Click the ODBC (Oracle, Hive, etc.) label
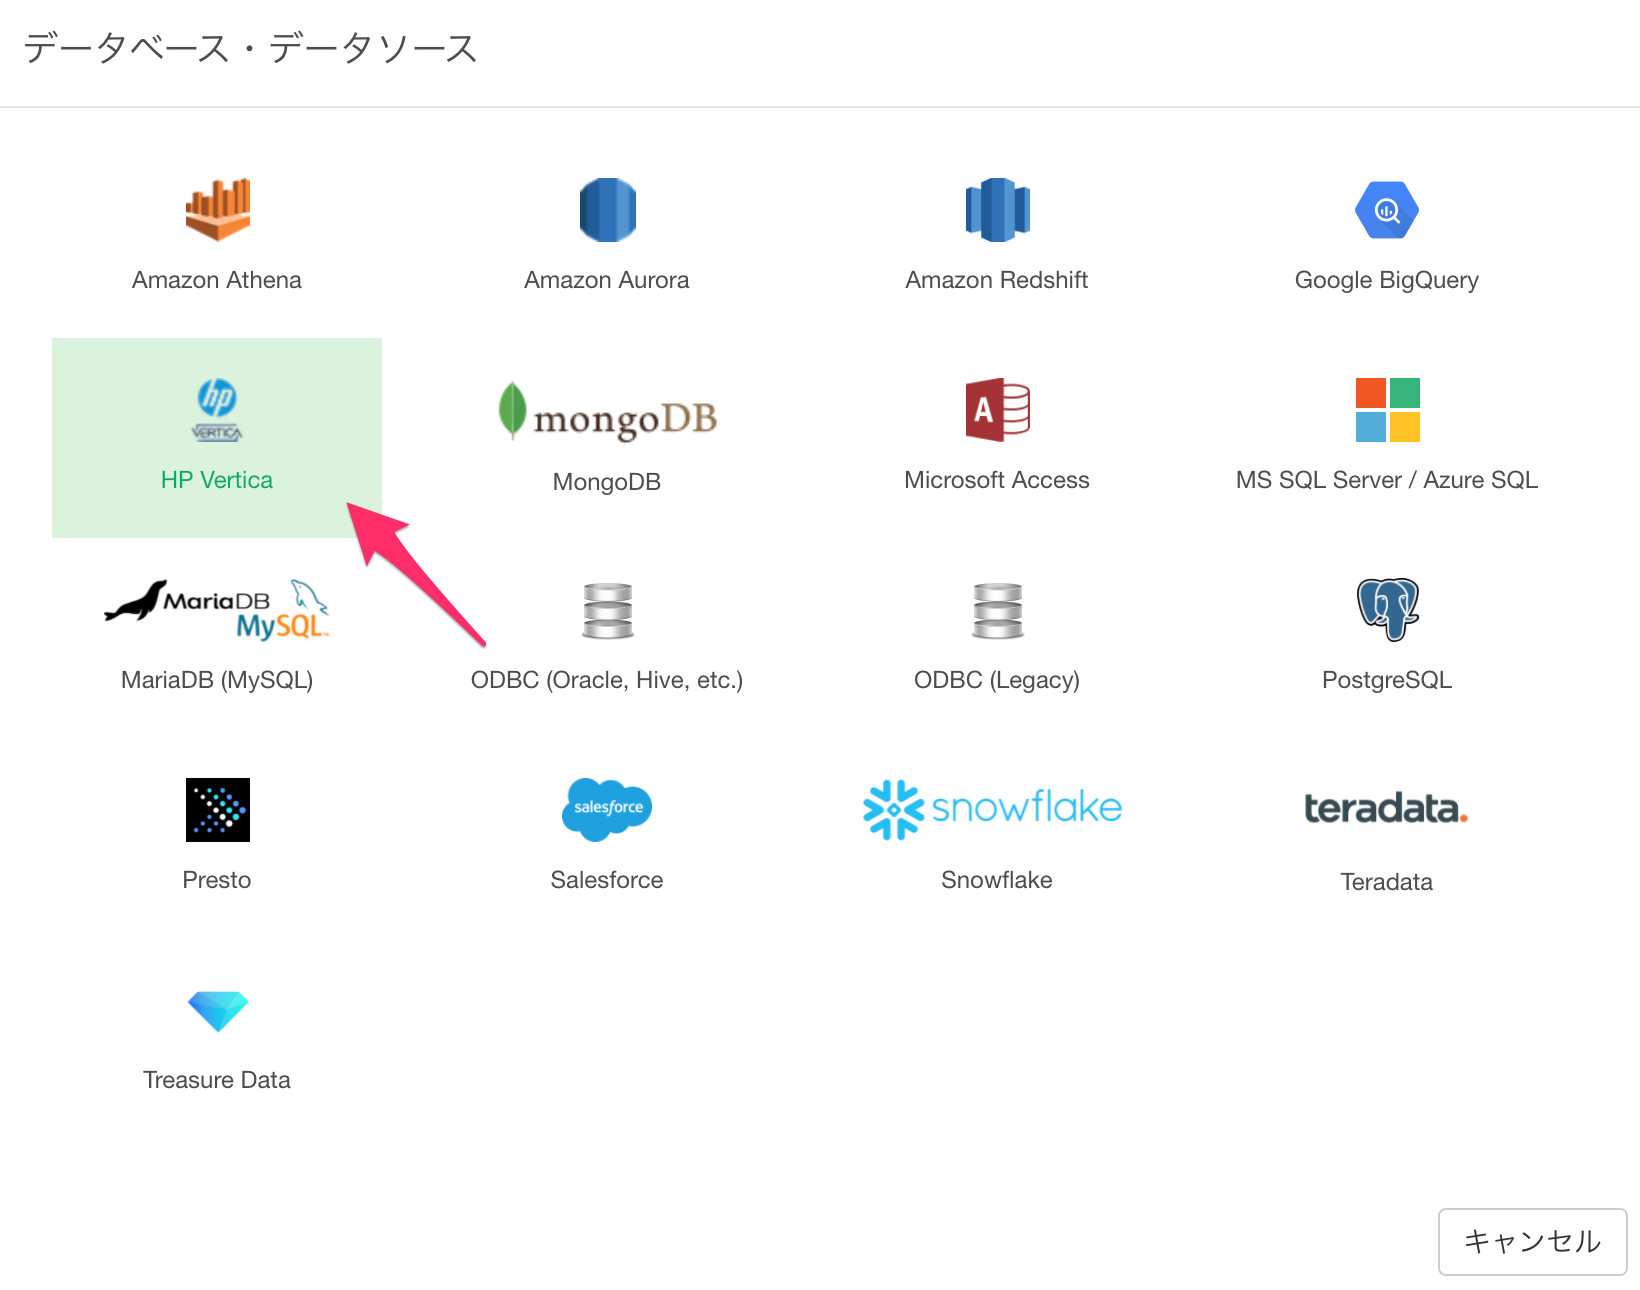 click(x=607, y=680)
